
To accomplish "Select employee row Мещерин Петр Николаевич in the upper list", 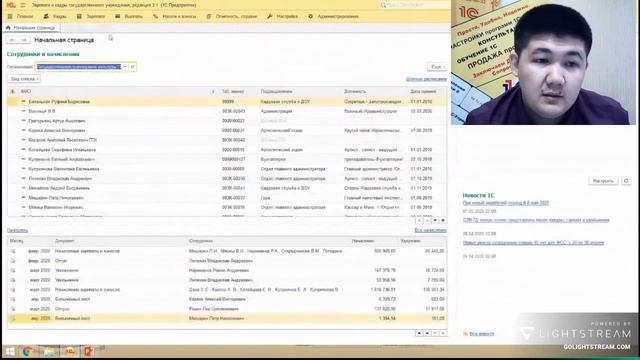I will [227, 198].
